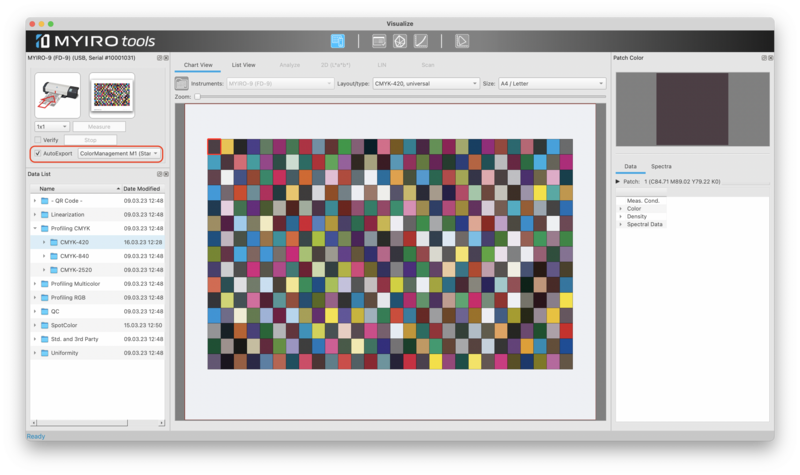Undock the Data List panel
Screen dimensions: 800x475
pyautogui.click(x=159, y=174)
